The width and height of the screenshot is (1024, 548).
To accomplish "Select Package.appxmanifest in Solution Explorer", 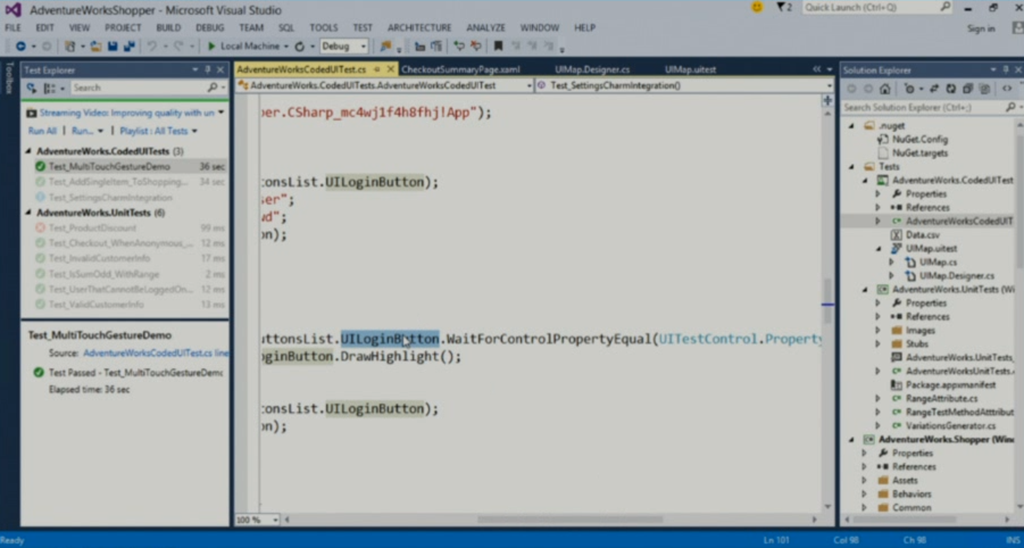I will point(951,385).
